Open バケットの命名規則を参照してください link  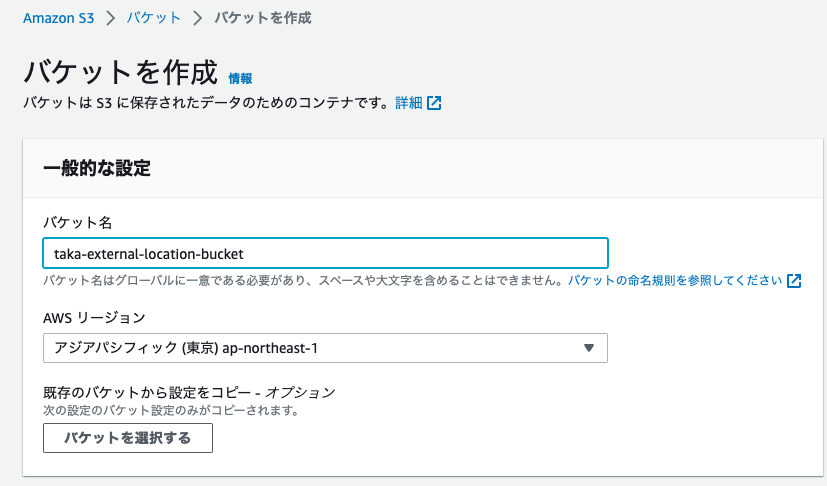675,281
